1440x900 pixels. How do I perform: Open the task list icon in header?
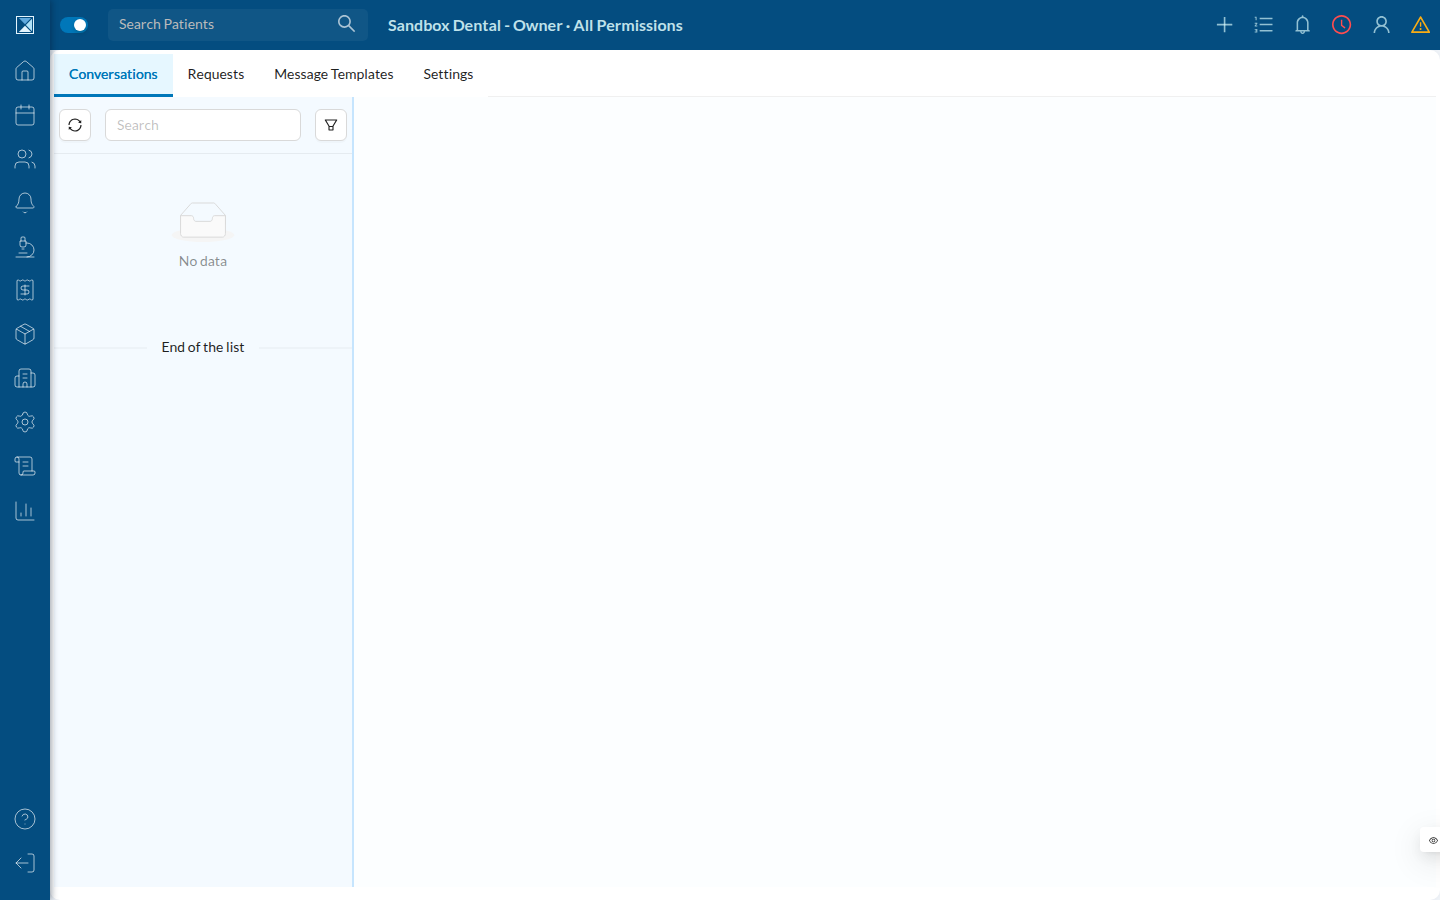1263,25
